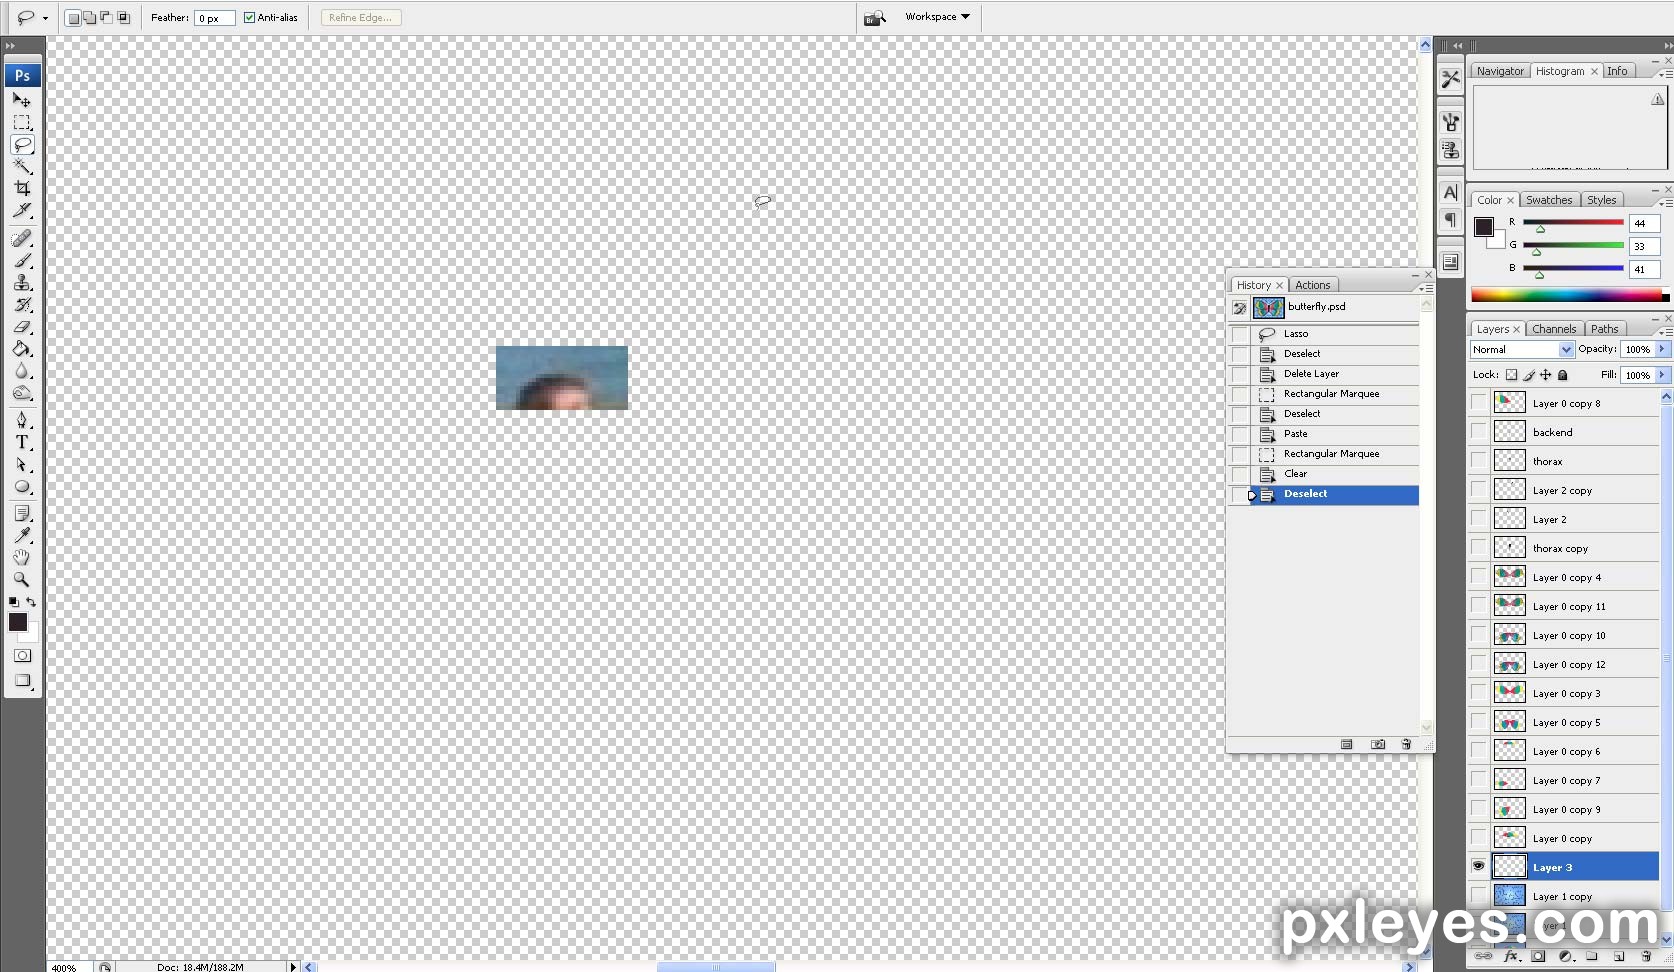Toggle Quick Mask mode
Viewport: 1674px width, 972px height.
22,656
